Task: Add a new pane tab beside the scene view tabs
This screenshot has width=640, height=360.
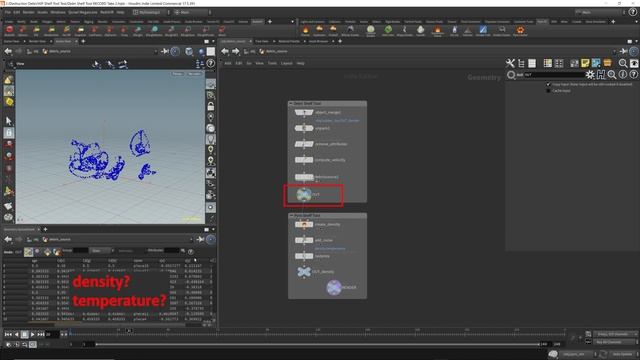Action: click(x=83, y=41)
